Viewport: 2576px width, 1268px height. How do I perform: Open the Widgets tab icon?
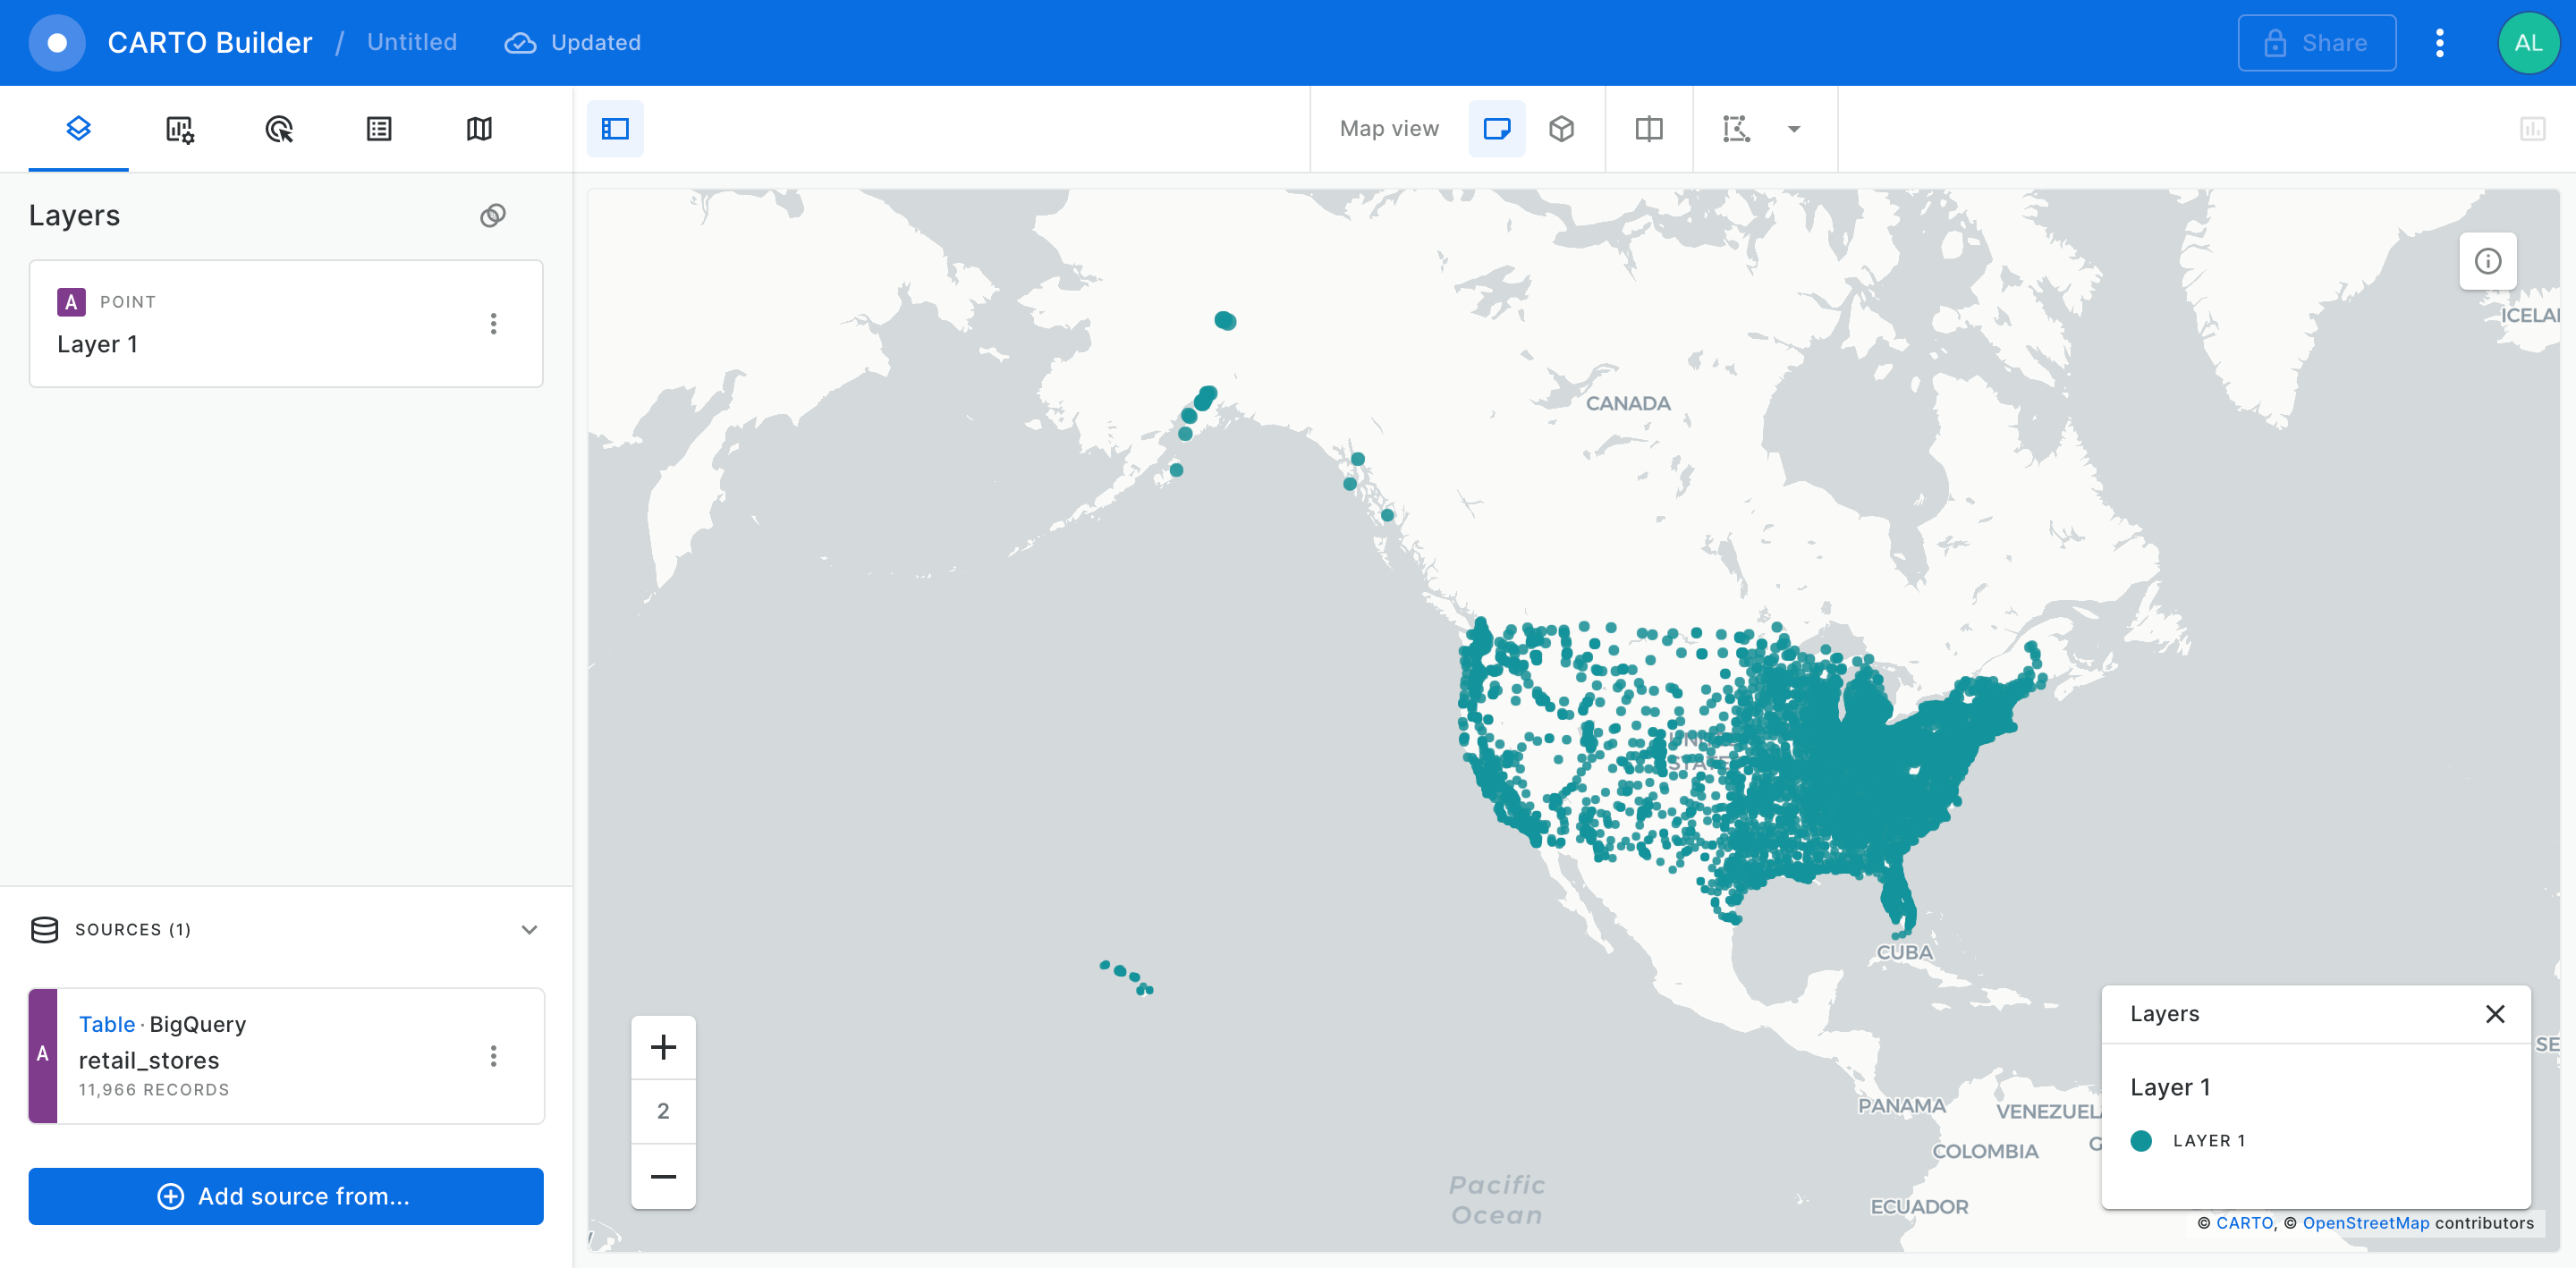[x=179, y=128]
